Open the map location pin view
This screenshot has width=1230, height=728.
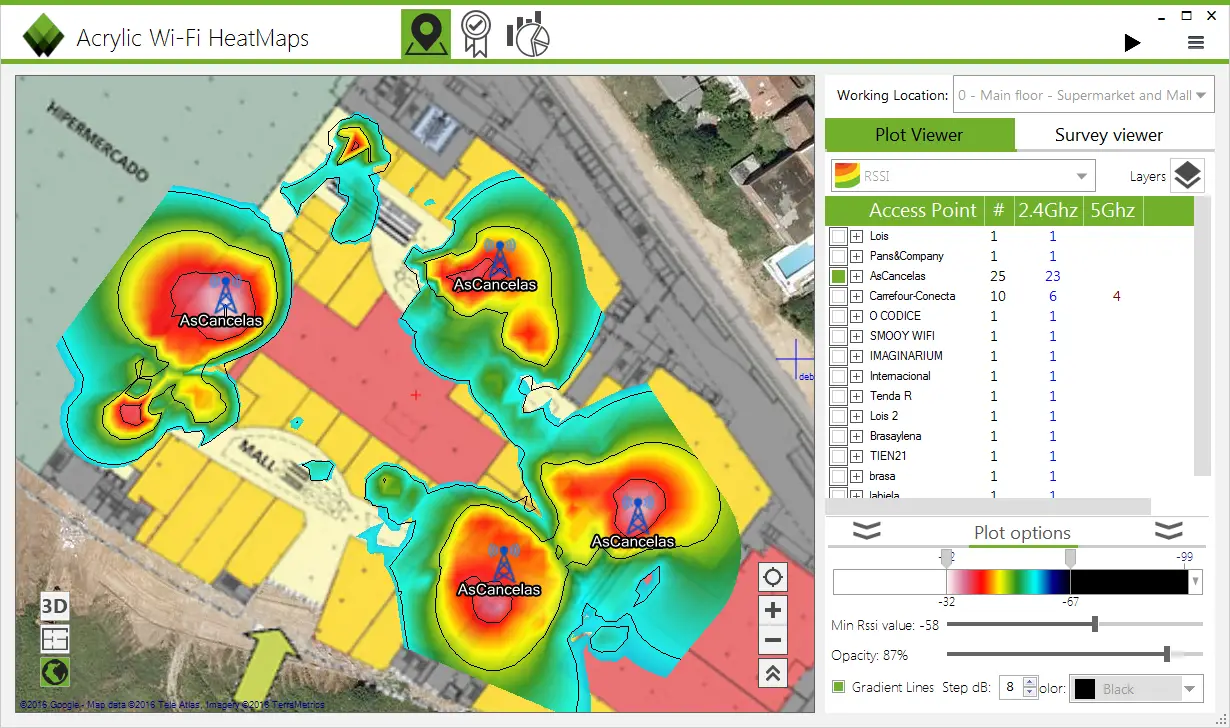click(426, 35)
